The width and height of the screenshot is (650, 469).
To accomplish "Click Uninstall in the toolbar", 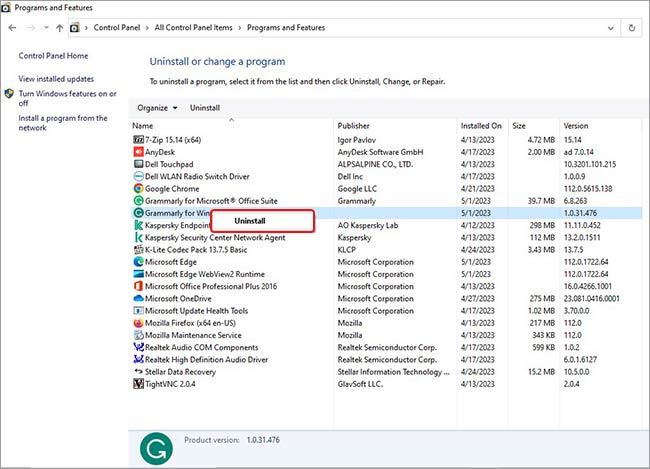I will pos(205,108).
